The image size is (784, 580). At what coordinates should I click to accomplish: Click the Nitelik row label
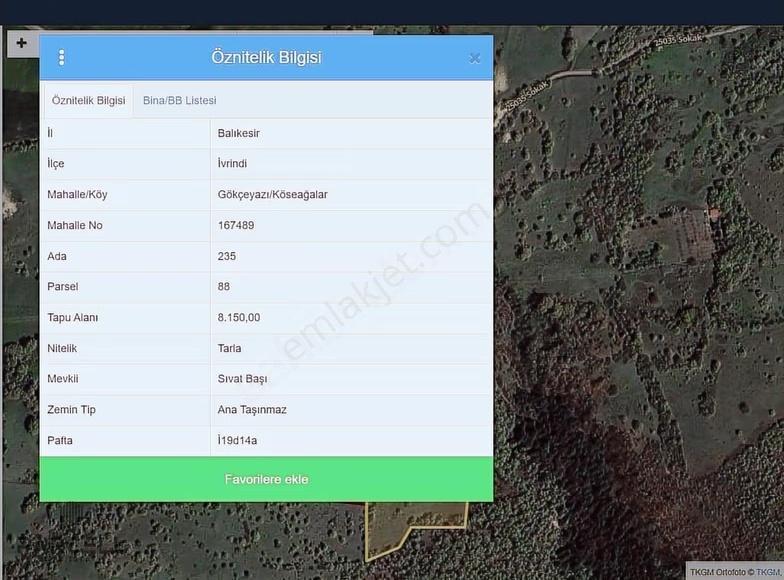pos(62,348)
